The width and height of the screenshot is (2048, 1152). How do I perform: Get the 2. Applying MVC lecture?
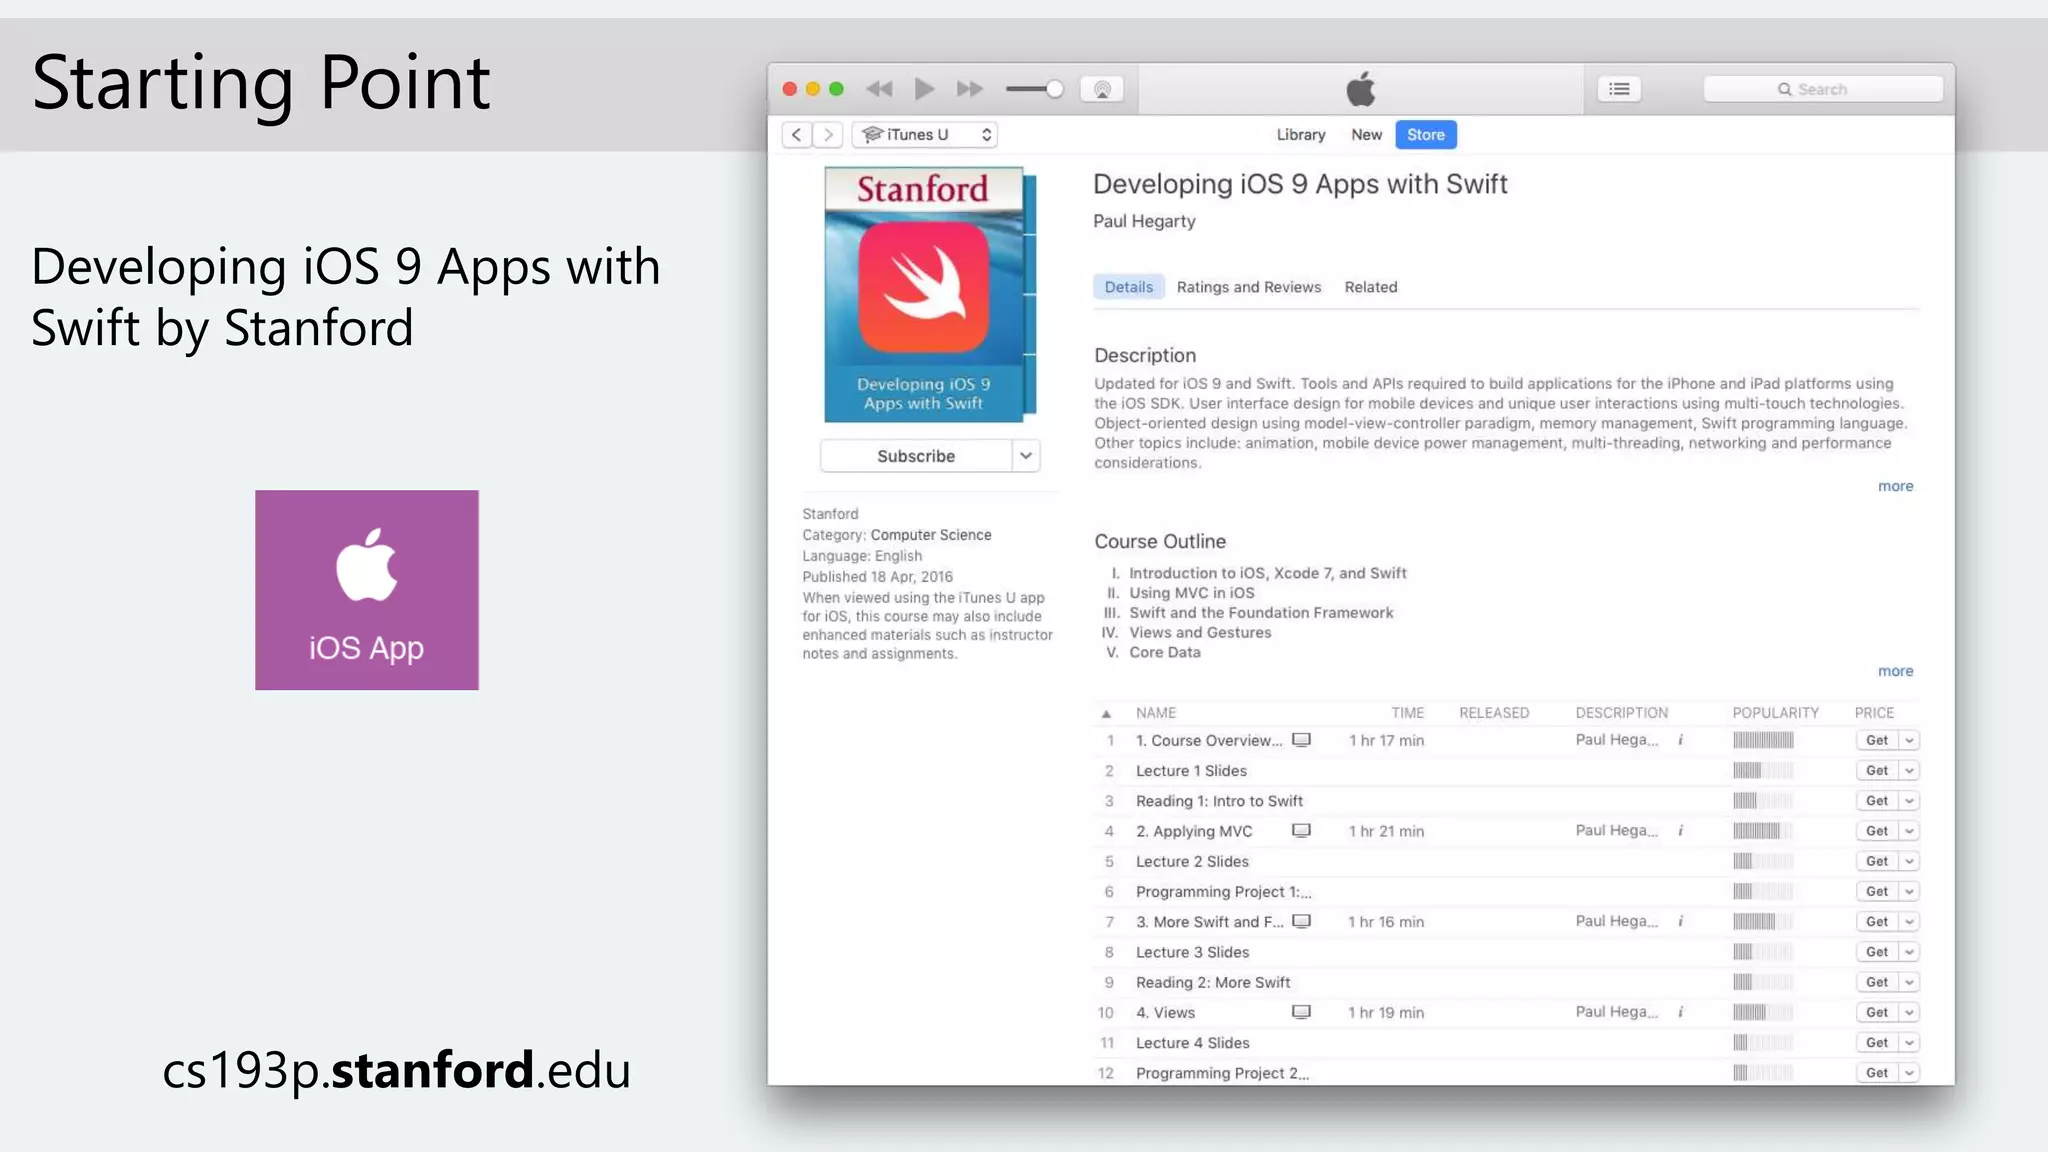pos(1877,831)
